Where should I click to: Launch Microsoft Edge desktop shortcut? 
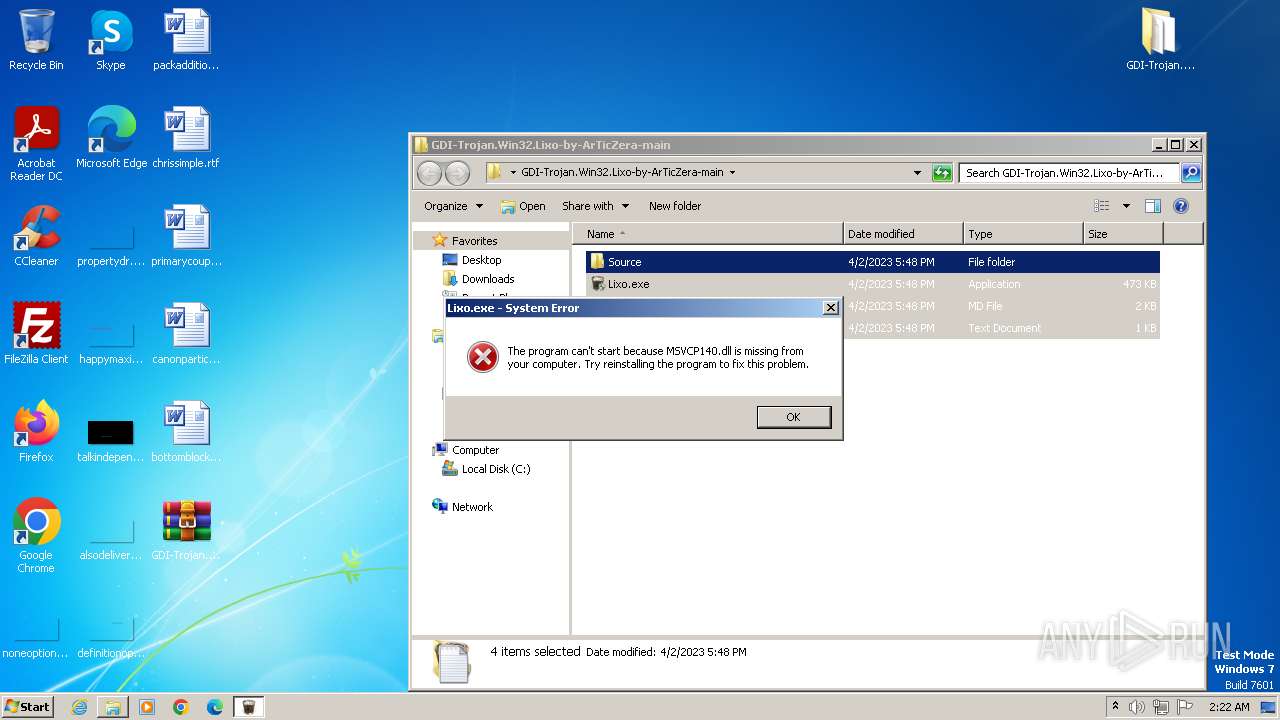tap(111, 138)
